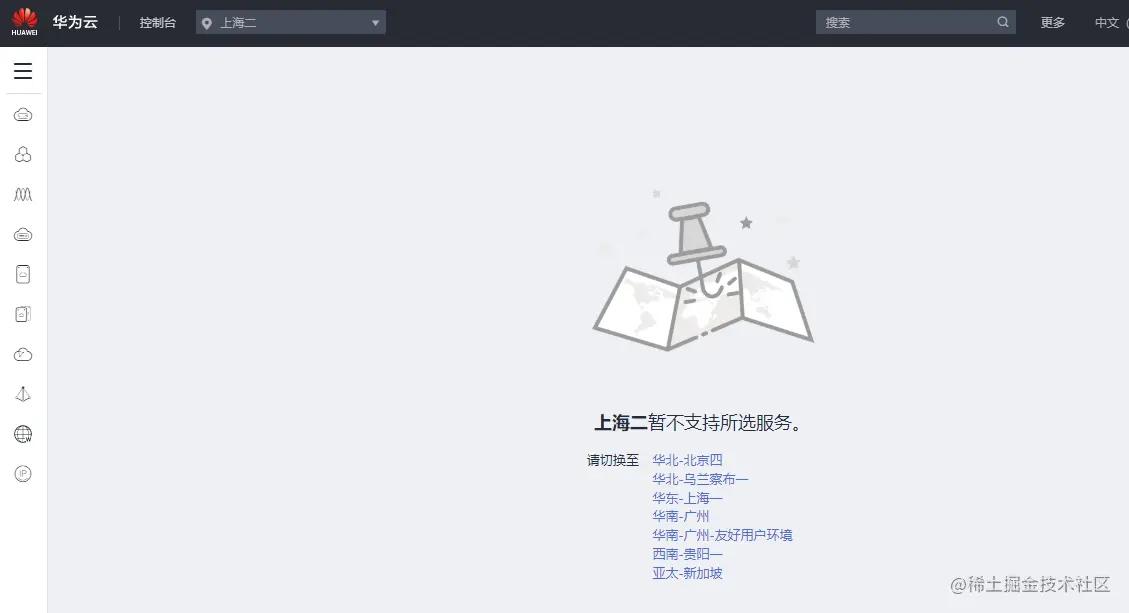The height and width of the screenshot is (613, 1129).
Task: Expand the 上海二 region dropdown
Action: coord(291,22)
